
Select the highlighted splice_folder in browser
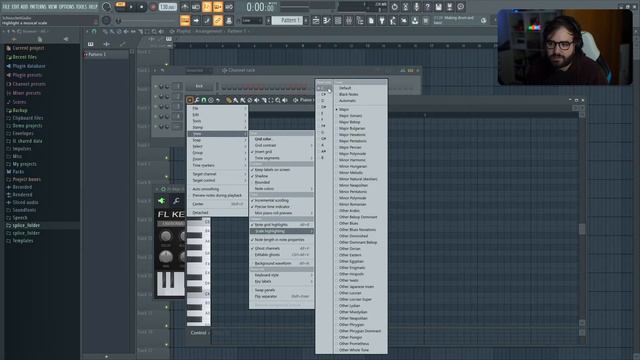point(26,225)
